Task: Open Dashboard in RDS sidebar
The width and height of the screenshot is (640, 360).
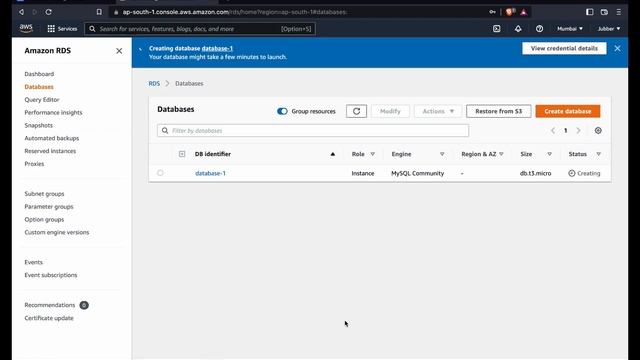Action: coord(39,74)
